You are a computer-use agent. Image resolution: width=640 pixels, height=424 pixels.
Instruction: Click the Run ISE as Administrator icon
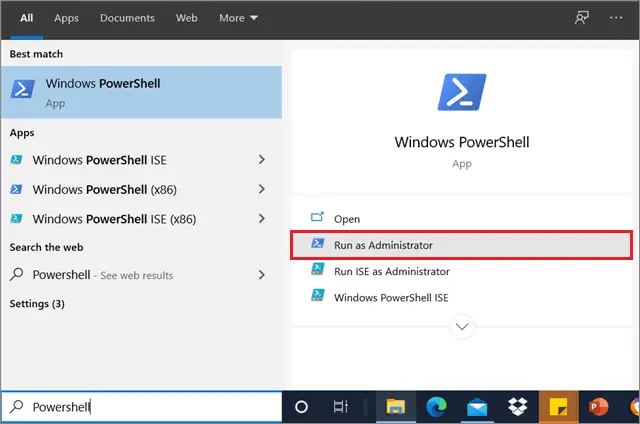[318, 269]
